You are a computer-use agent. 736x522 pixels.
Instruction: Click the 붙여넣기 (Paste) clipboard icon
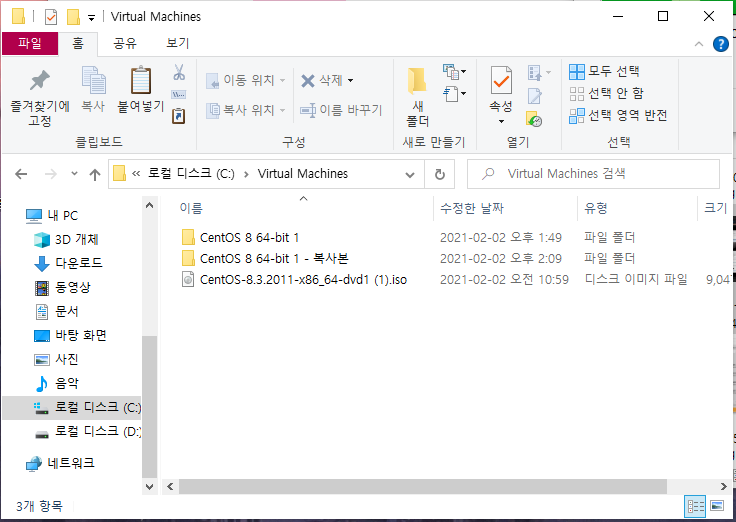(140, 90)
